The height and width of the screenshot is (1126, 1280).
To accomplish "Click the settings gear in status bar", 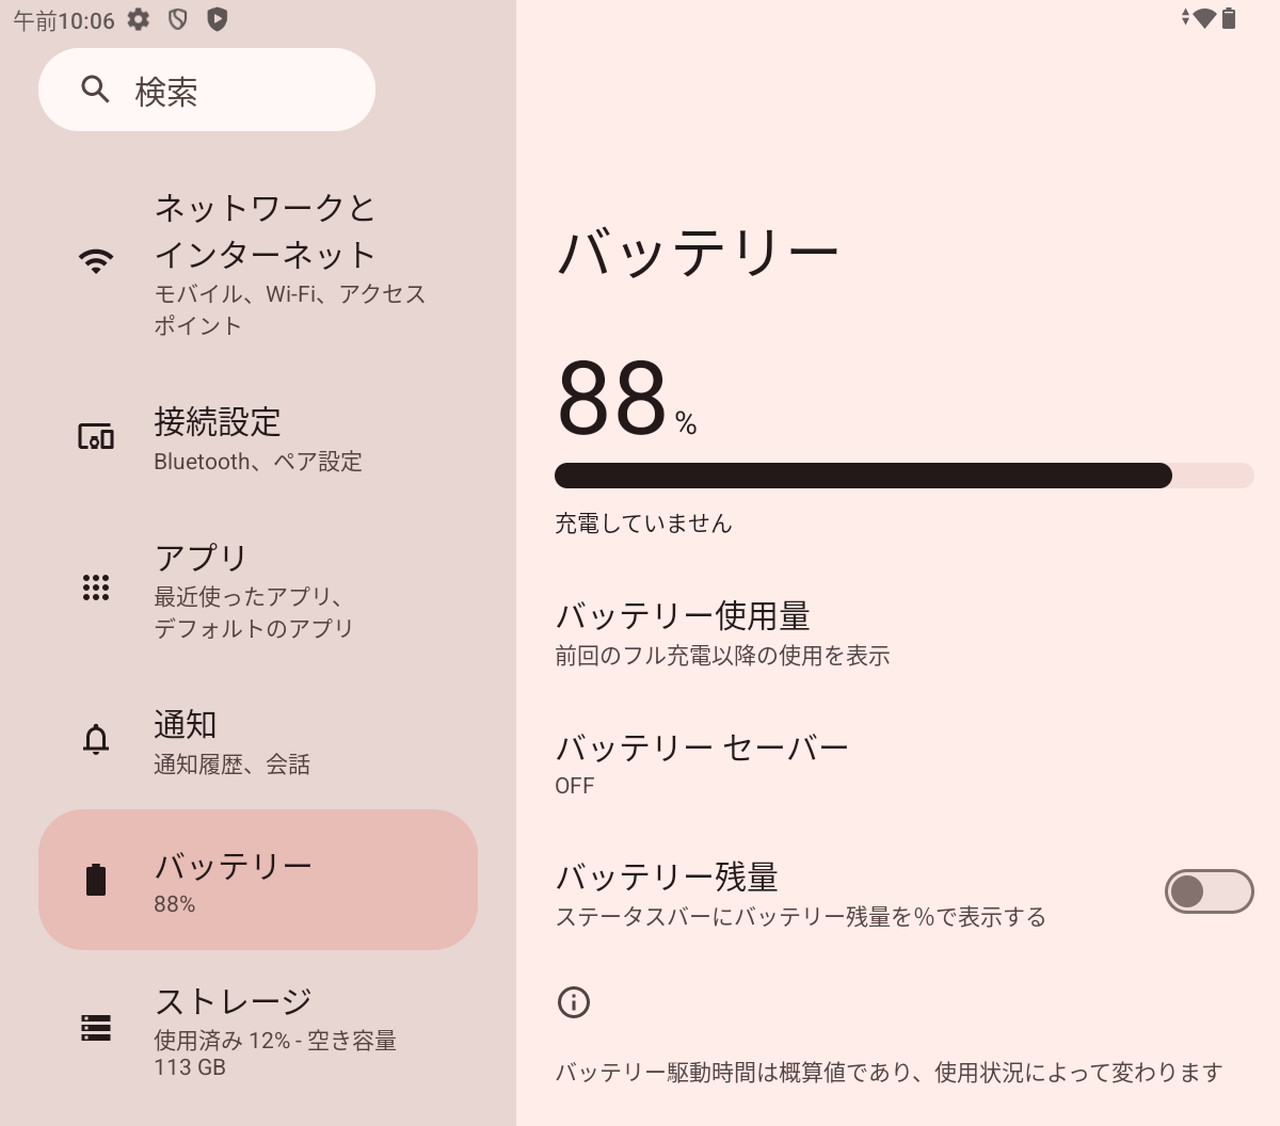I will (x=139, y=19).
